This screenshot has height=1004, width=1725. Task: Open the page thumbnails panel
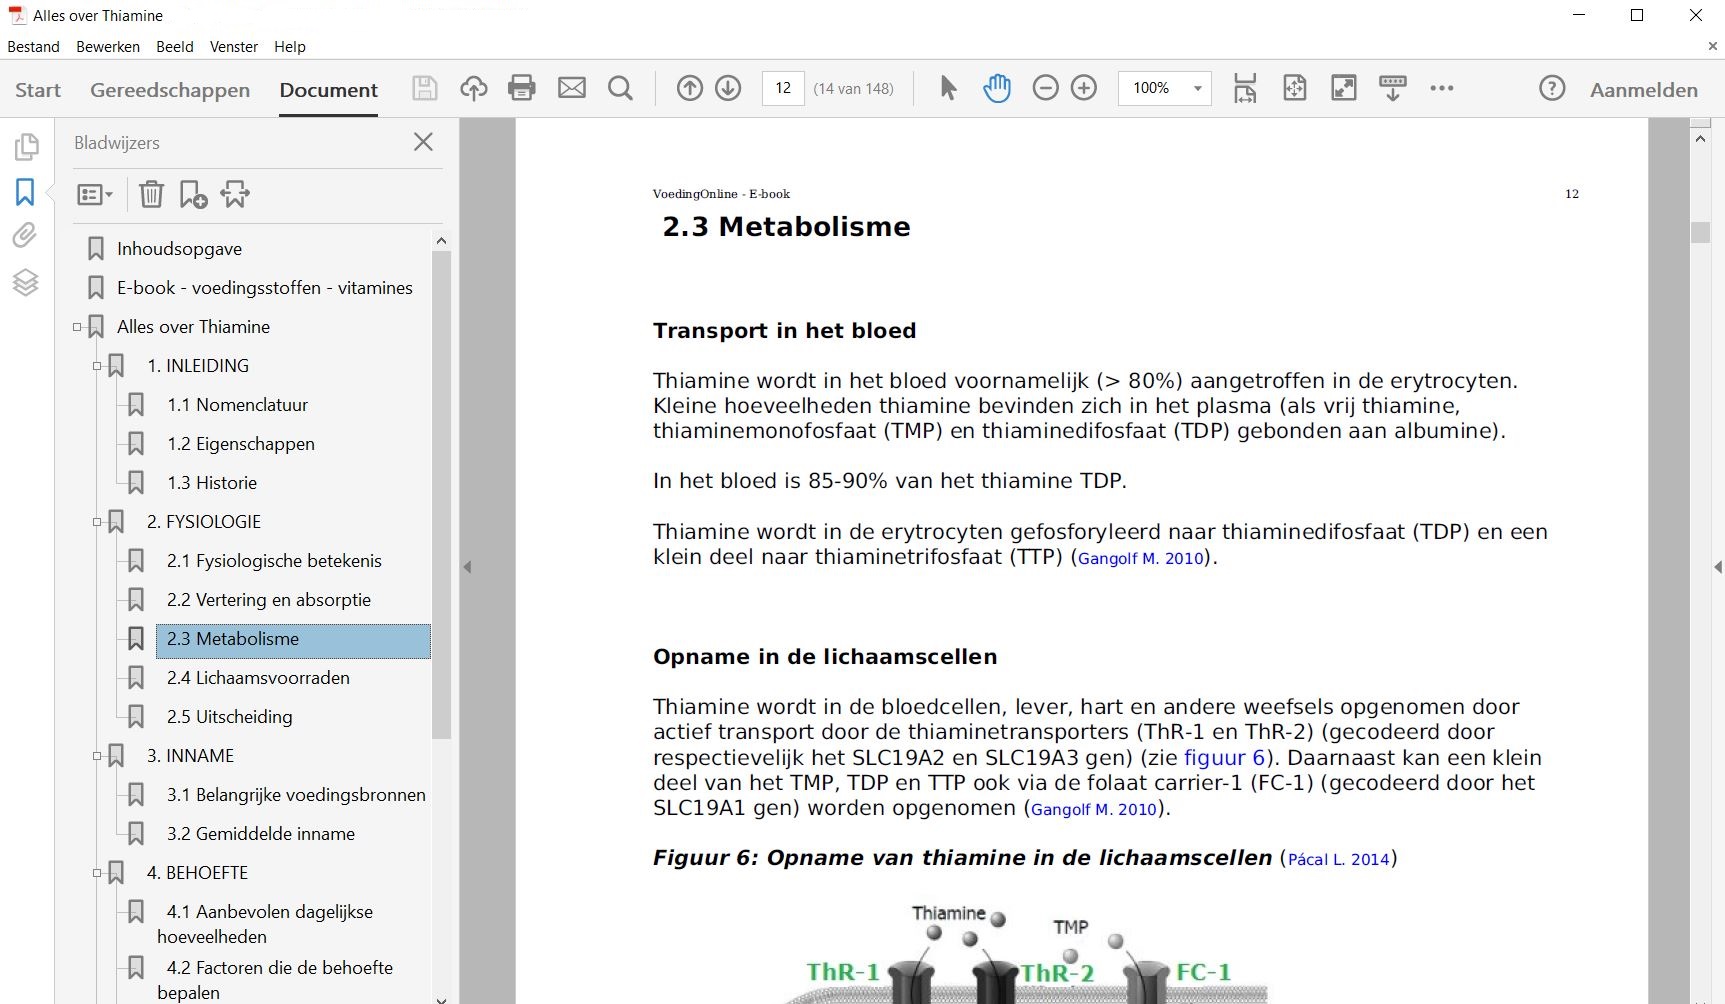coord(25,146)
